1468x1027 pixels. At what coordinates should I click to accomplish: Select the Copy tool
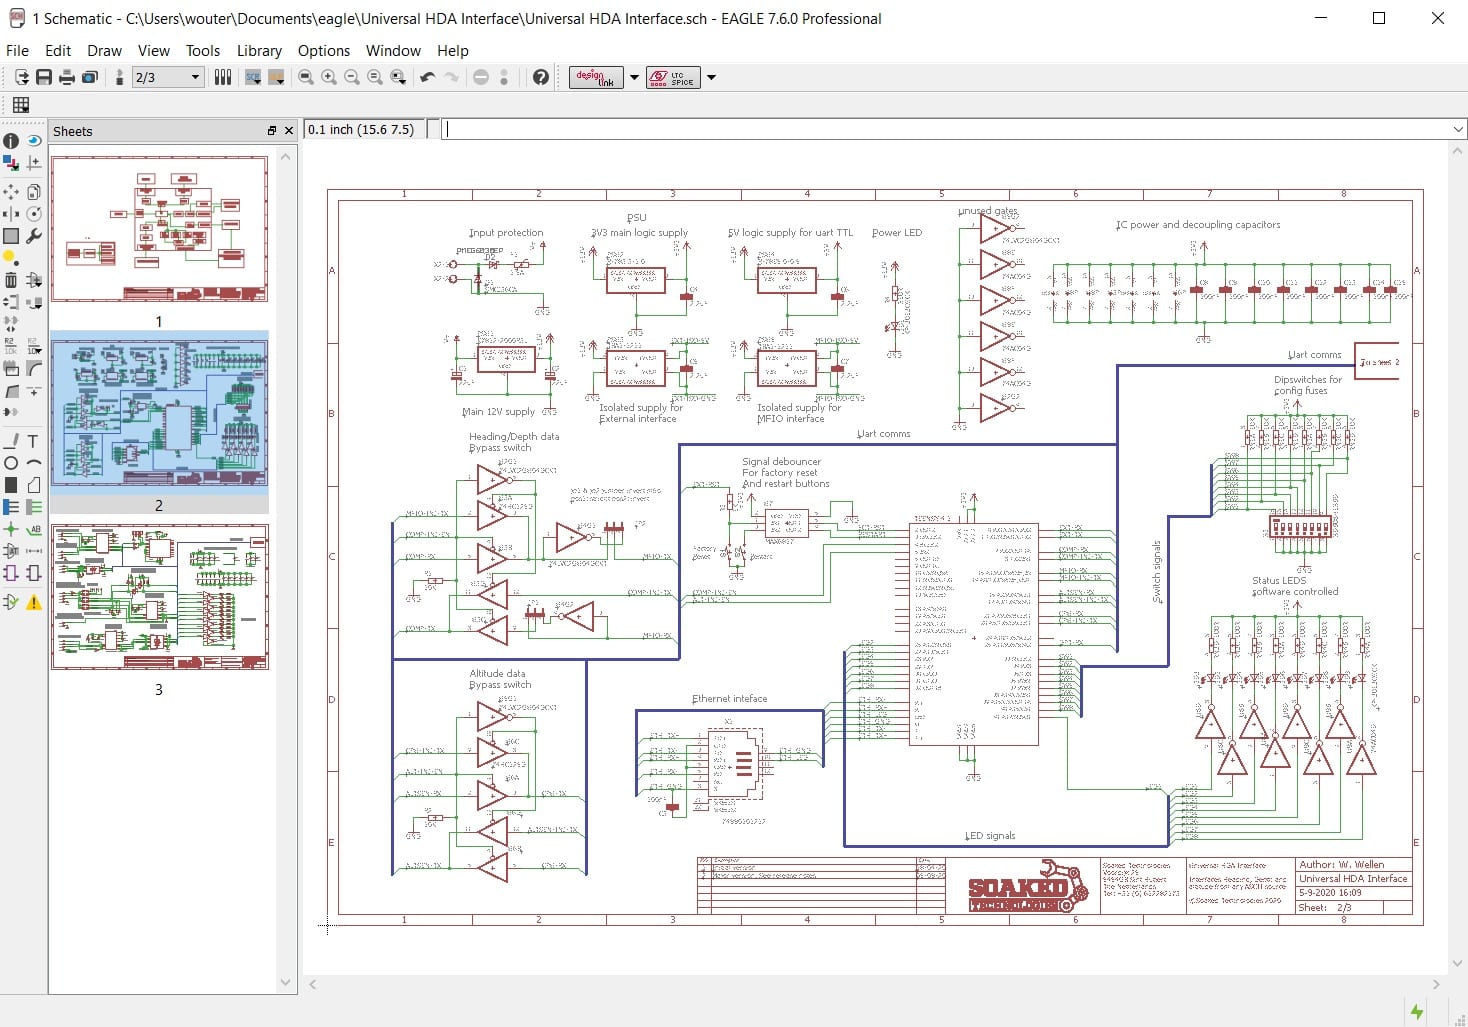[34, 191]
